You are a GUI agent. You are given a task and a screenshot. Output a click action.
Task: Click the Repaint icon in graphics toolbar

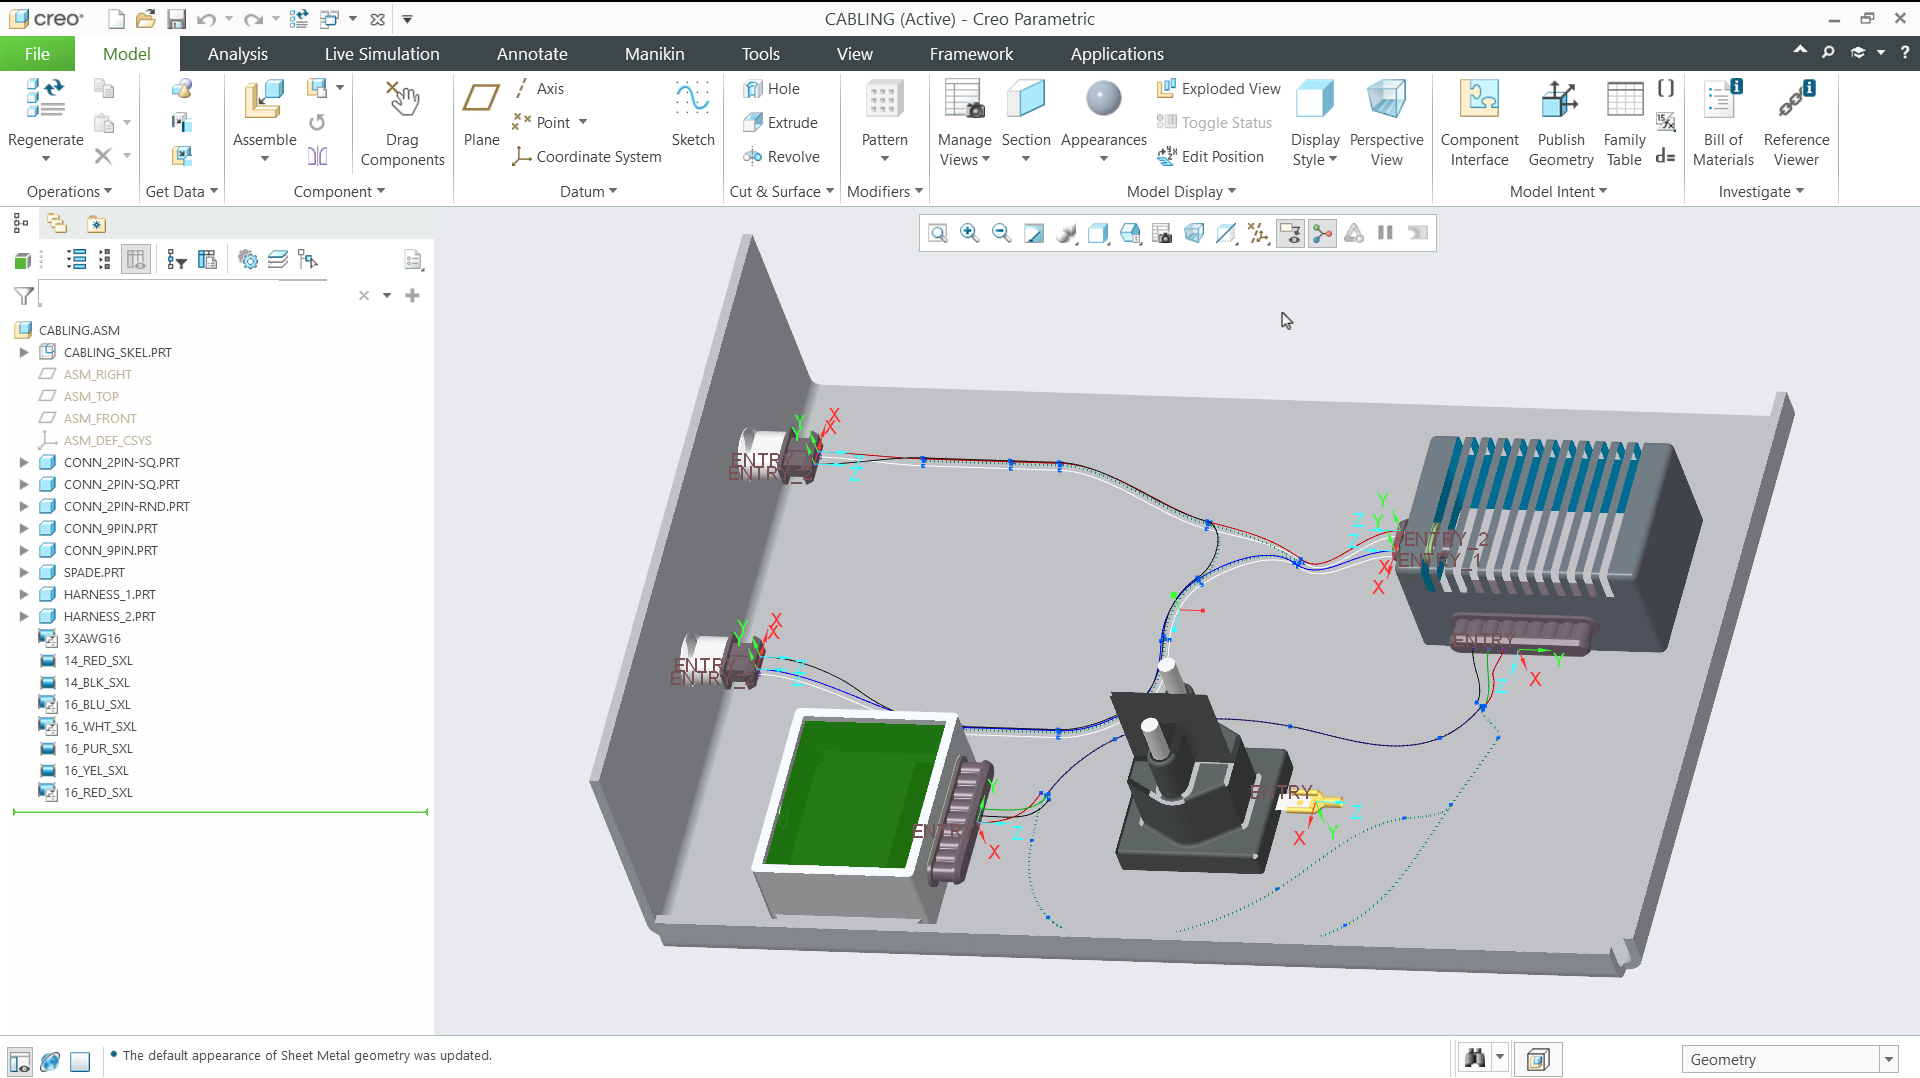point(1033,233)
